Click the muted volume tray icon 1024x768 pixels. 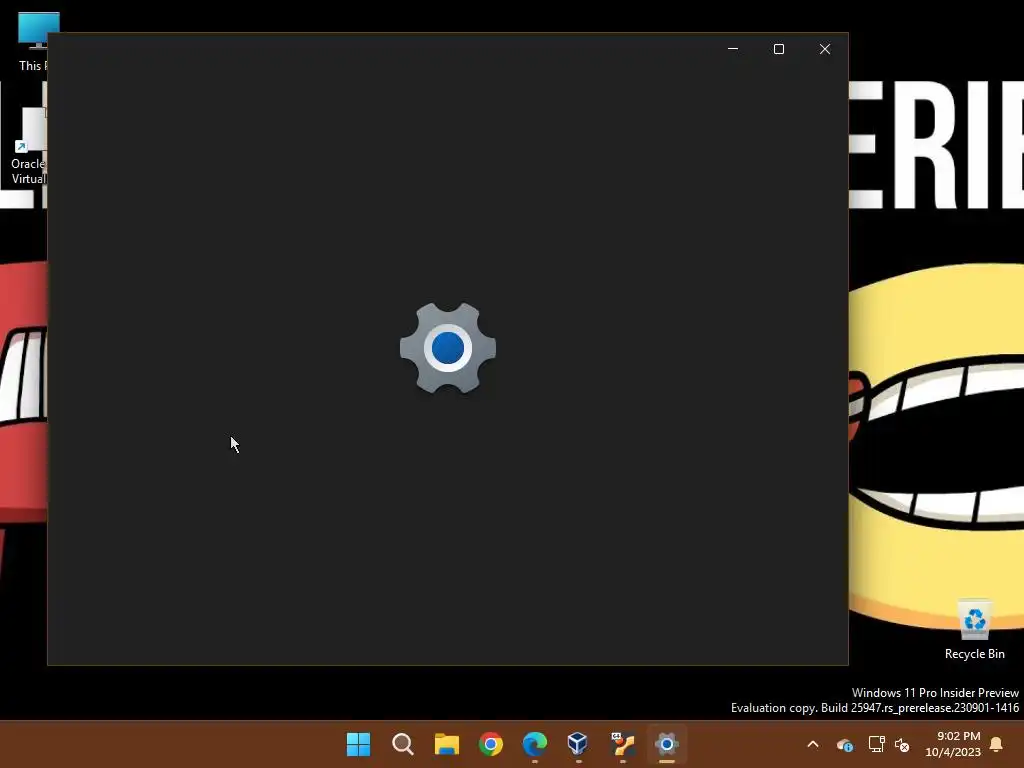[902, 744]
